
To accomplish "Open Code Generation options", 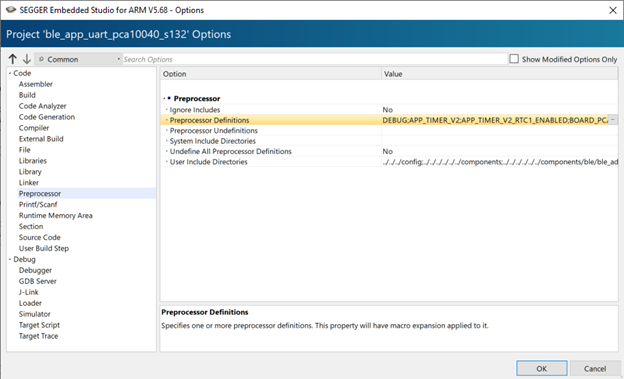I will tap(47, 117).
